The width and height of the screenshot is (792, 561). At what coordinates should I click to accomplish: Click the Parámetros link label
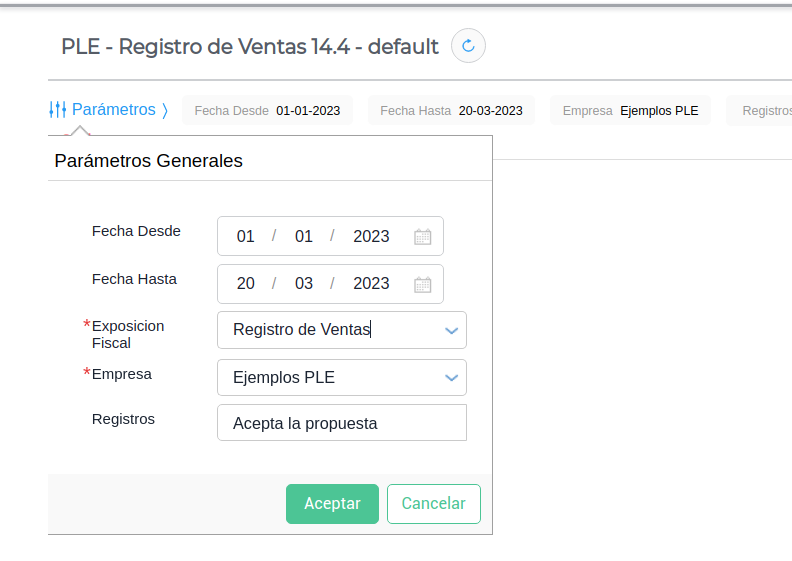[114, 110]
